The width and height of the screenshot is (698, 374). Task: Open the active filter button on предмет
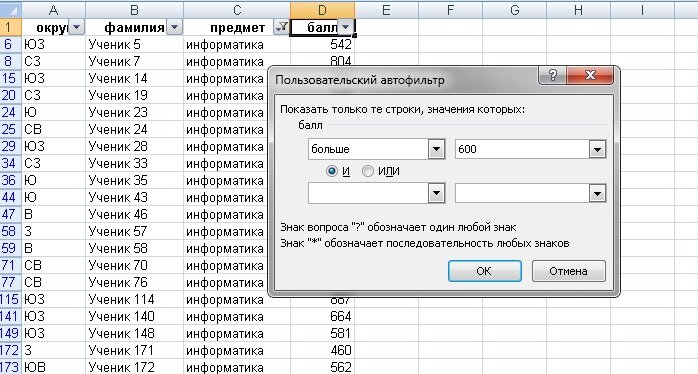click(282, 27)
